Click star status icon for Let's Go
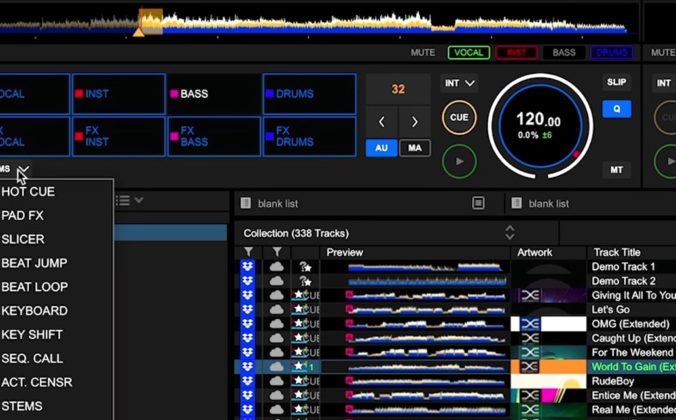Screen dimensions: 676x420 (298, 309)
